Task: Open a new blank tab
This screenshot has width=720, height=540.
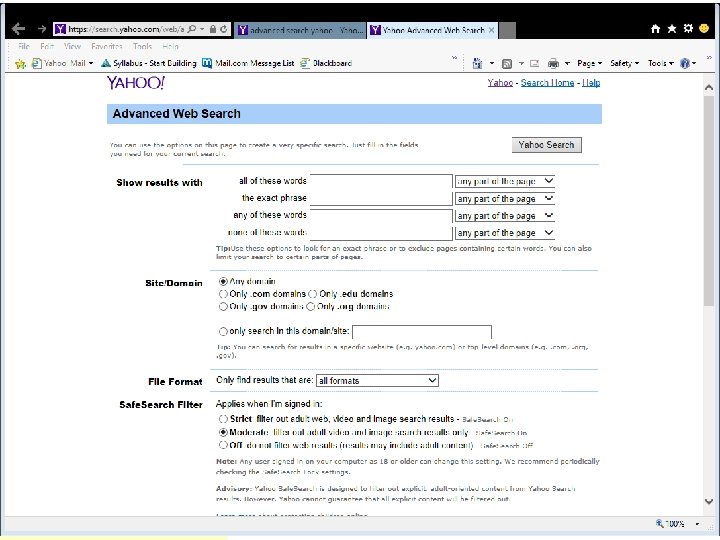Action: point(507,30)
